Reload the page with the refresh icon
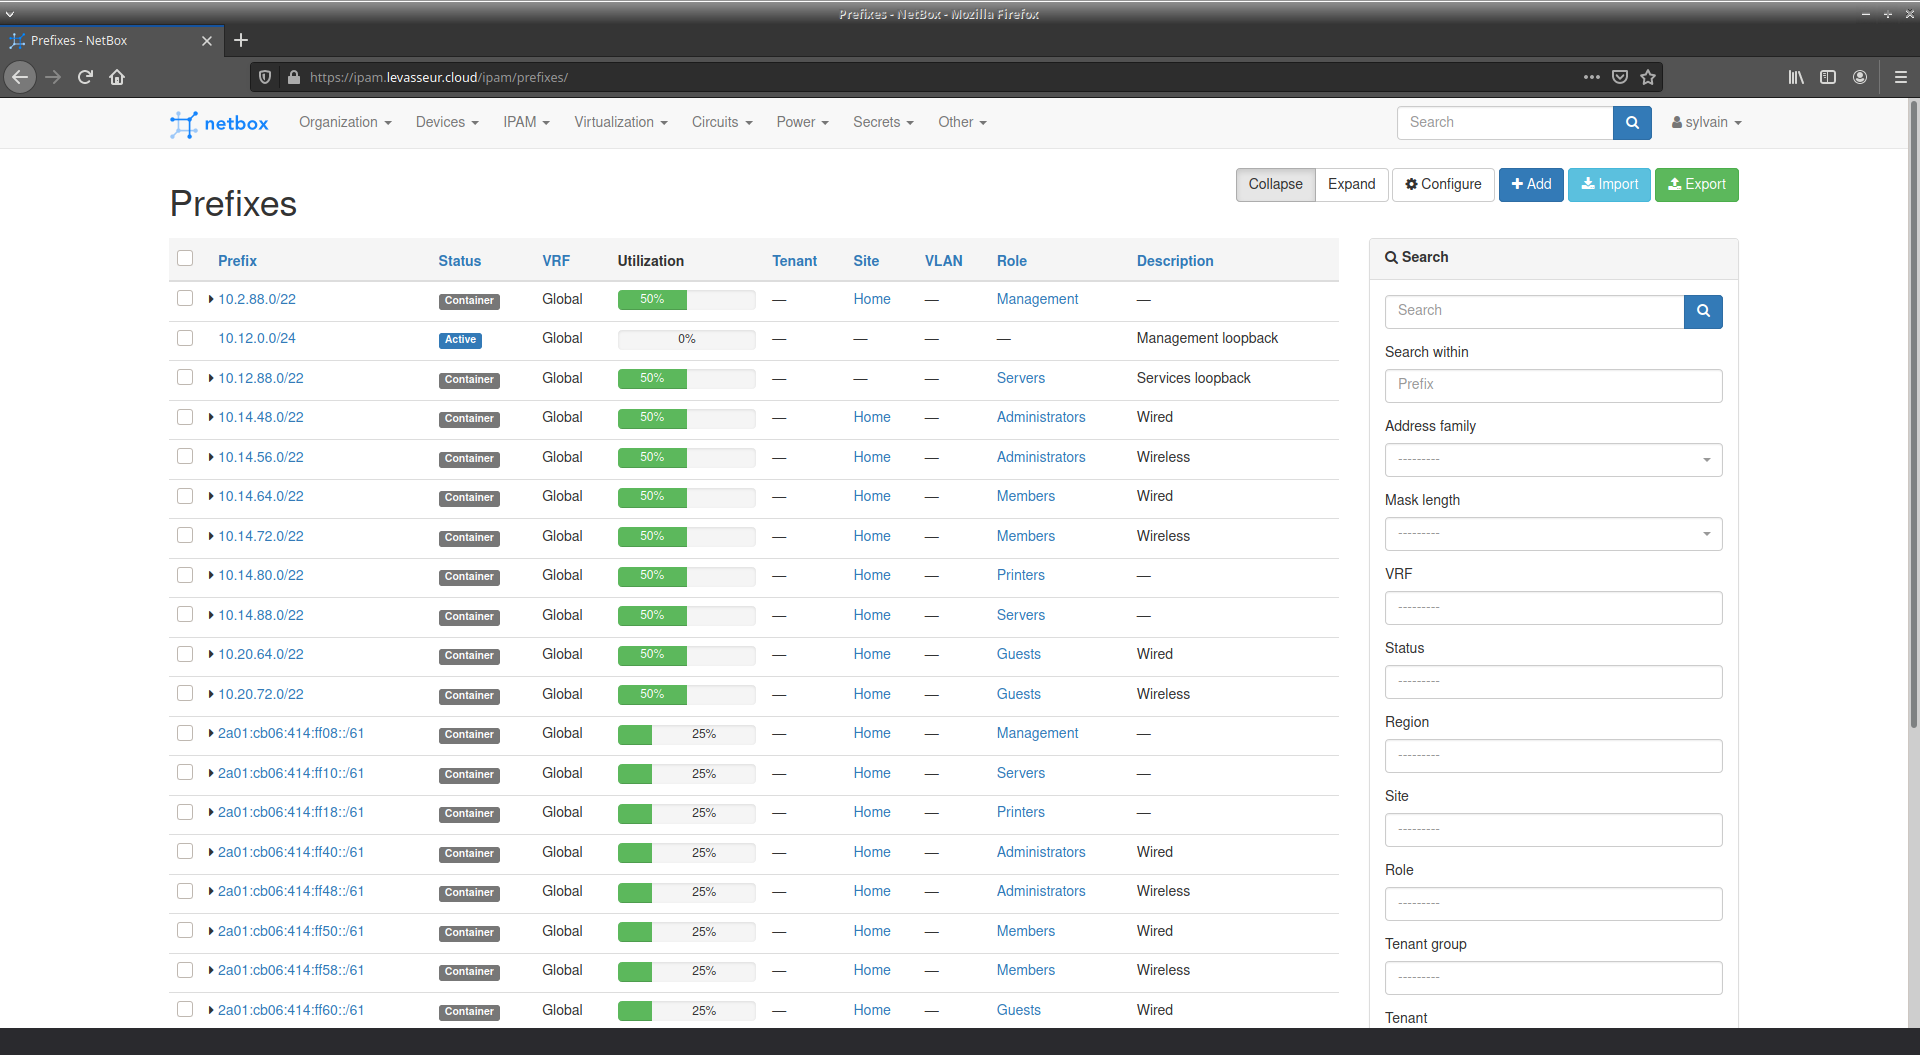This screenshot has height=1055, width=1920. coord(85,77)
